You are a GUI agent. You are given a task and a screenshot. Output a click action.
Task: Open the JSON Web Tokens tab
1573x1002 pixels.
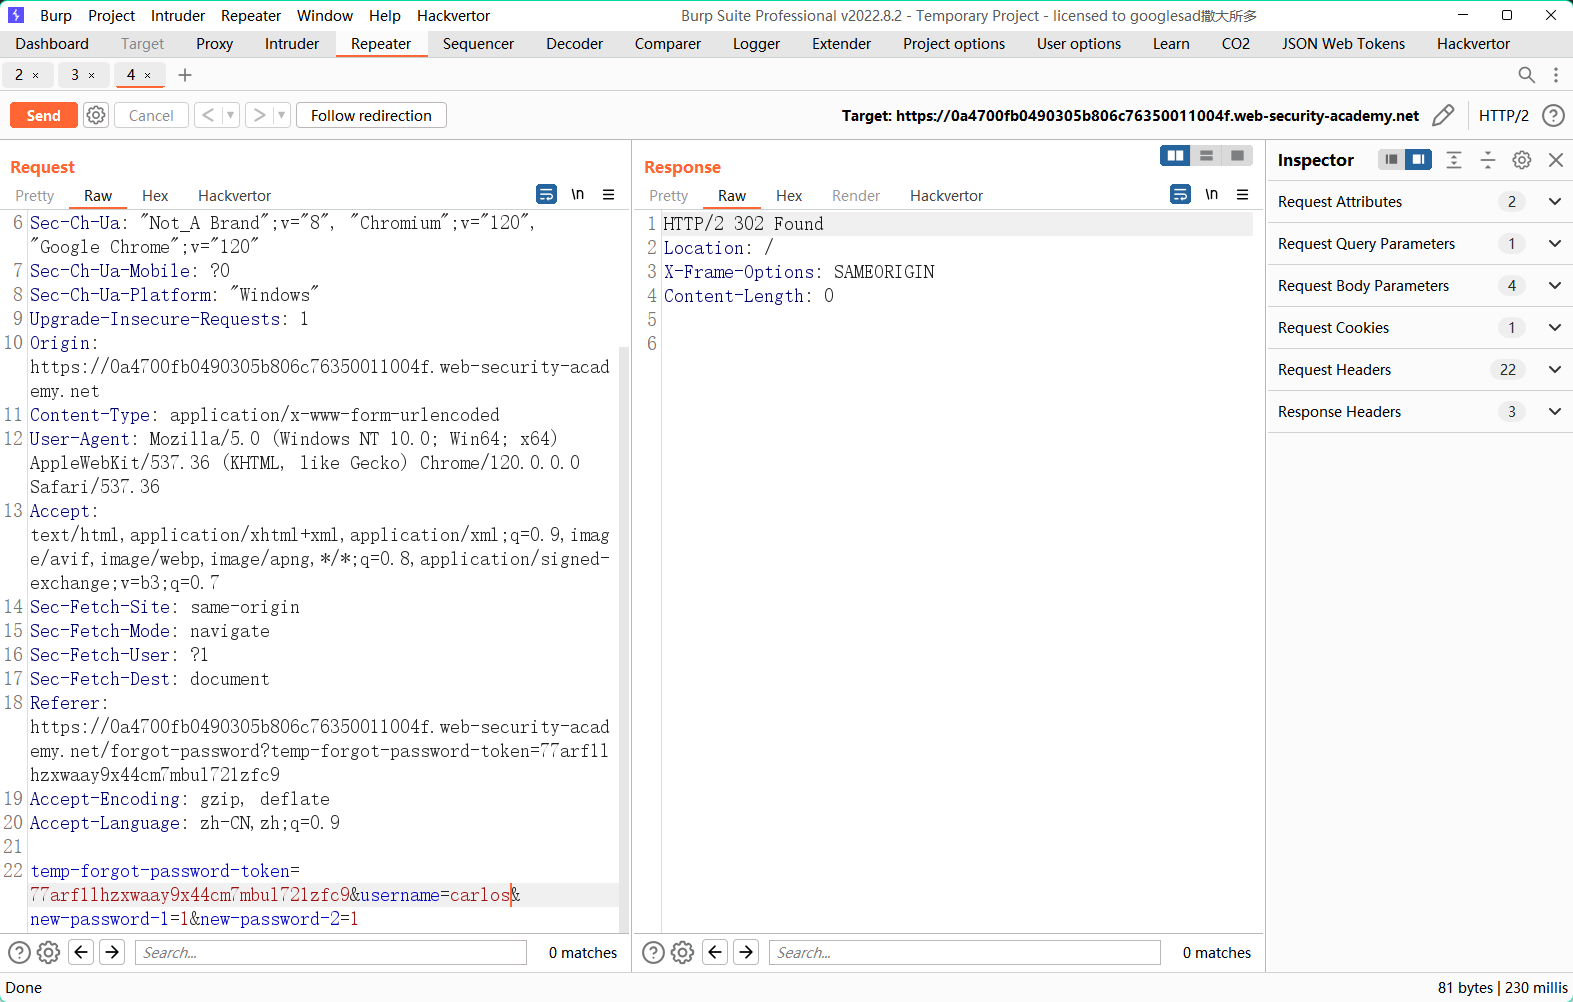1343,44
